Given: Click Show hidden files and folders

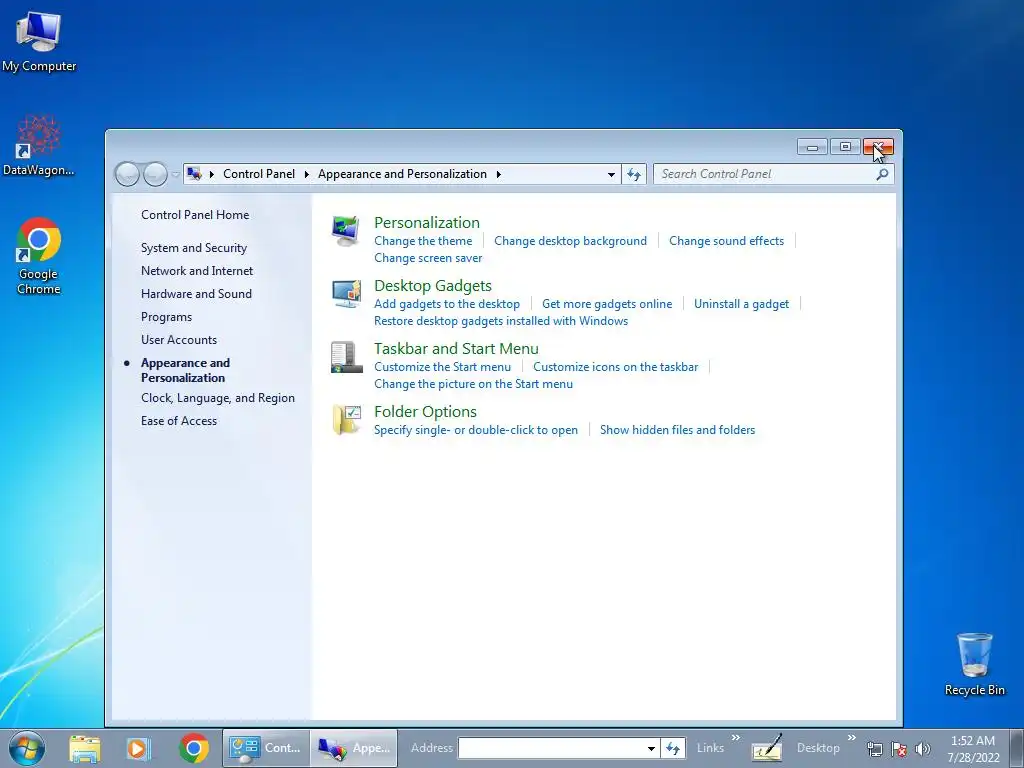Looking at the screenshot, I should pos(677,430).
